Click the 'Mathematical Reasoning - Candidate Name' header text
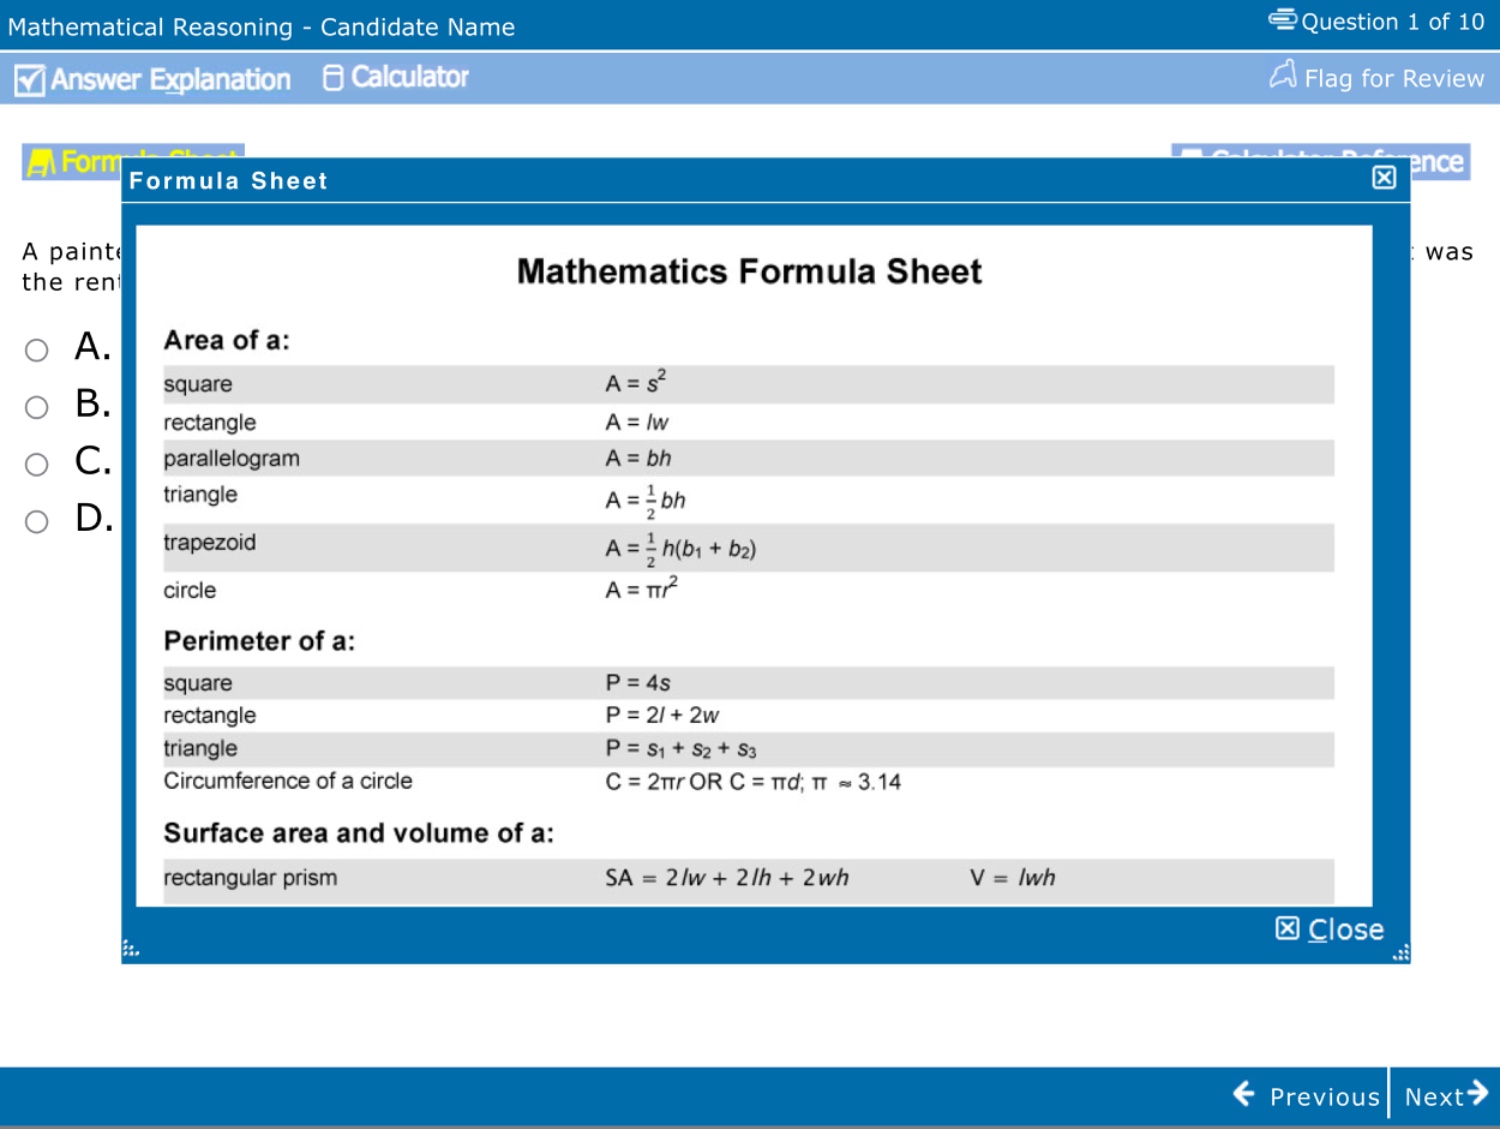Screen dimensions: 1500x1129 [261, 27]
